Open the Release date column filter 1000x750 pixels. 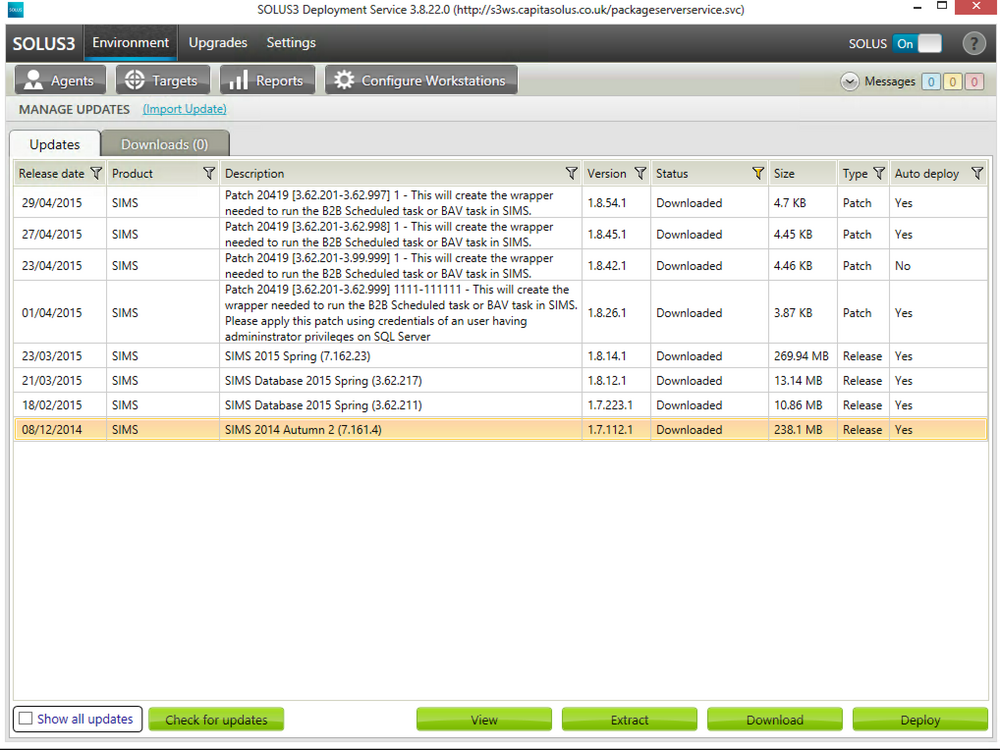pyautogui.click(x=96, y=173)
